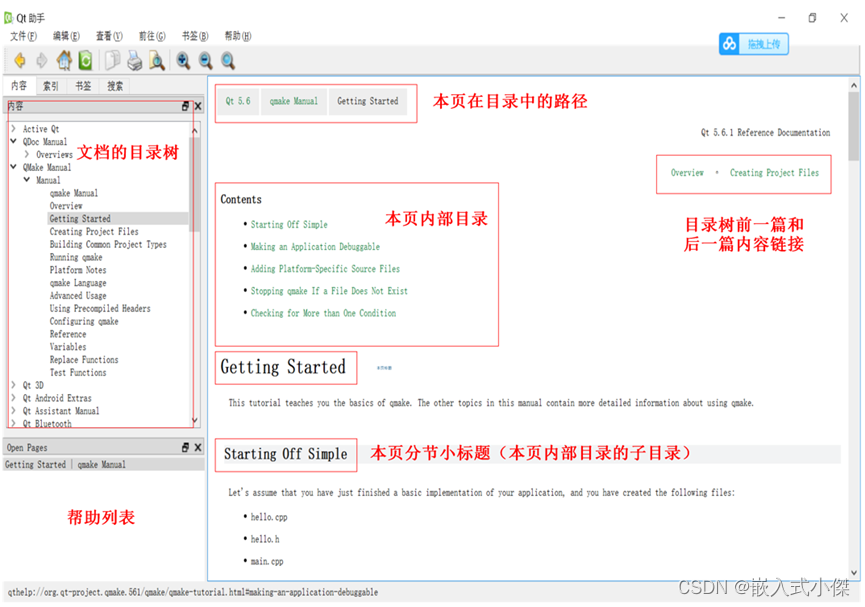Screen dimensions: 865x607
Task: Reset zoom to normal size icon
Action: pyautogui.click(x=228, y=60)
